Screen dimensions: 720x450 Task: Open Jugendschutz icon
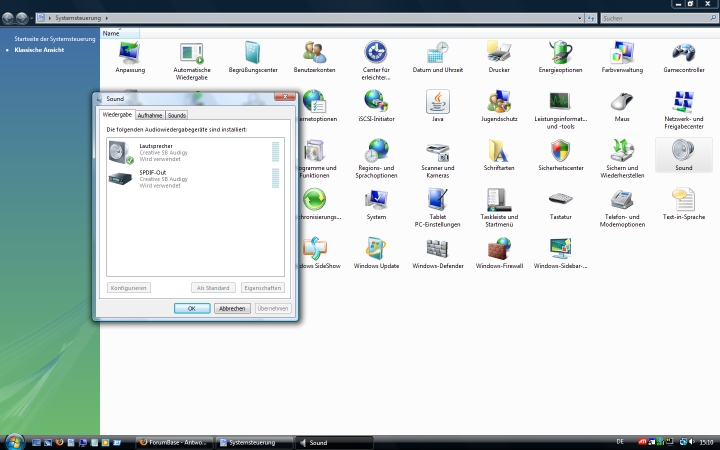499,106
